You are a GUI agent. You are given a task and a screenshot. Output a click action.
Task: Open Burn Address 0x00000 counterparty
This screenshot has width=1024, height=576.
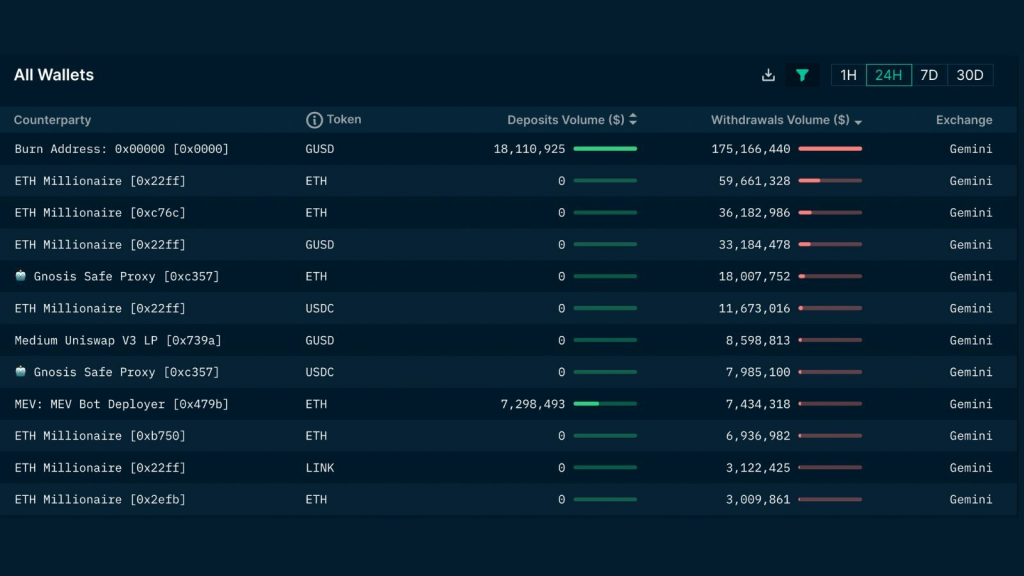pos(121,149)
